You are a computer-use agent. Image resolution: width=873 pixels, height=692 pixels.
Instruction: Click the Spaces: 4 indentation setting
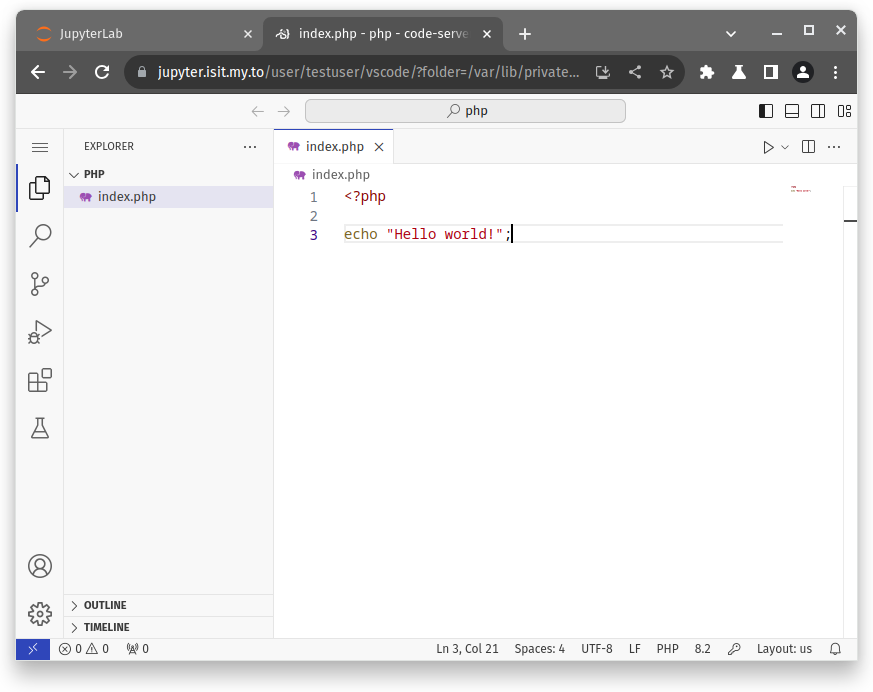coord(539,649)
